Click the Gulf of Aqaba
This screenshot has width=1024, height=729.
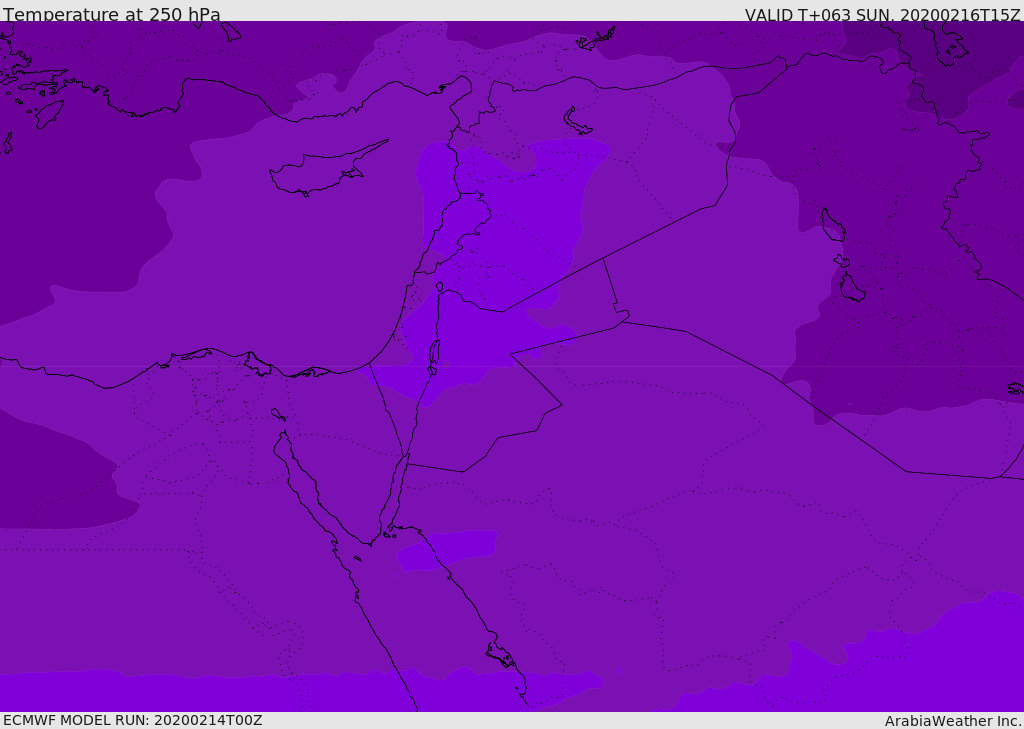coord(394,493)
